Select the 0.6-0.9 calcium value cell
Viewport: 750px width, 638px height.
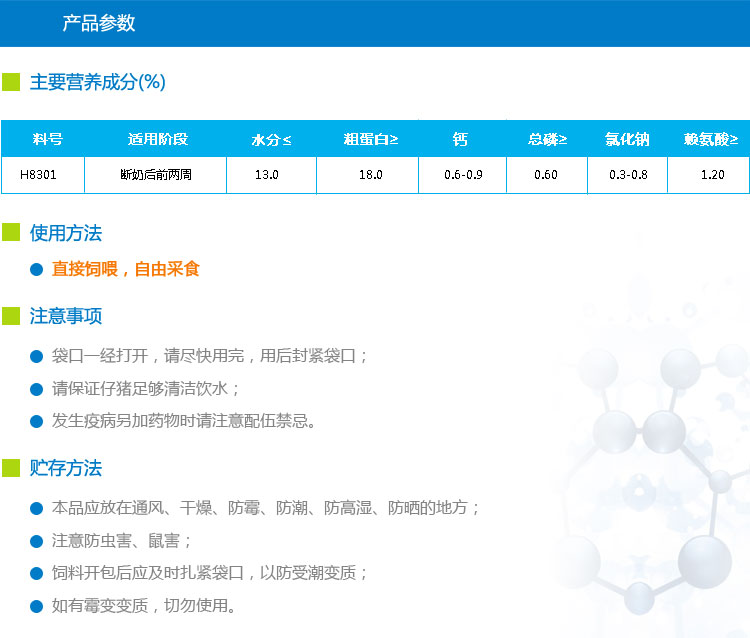coord(463,175)
